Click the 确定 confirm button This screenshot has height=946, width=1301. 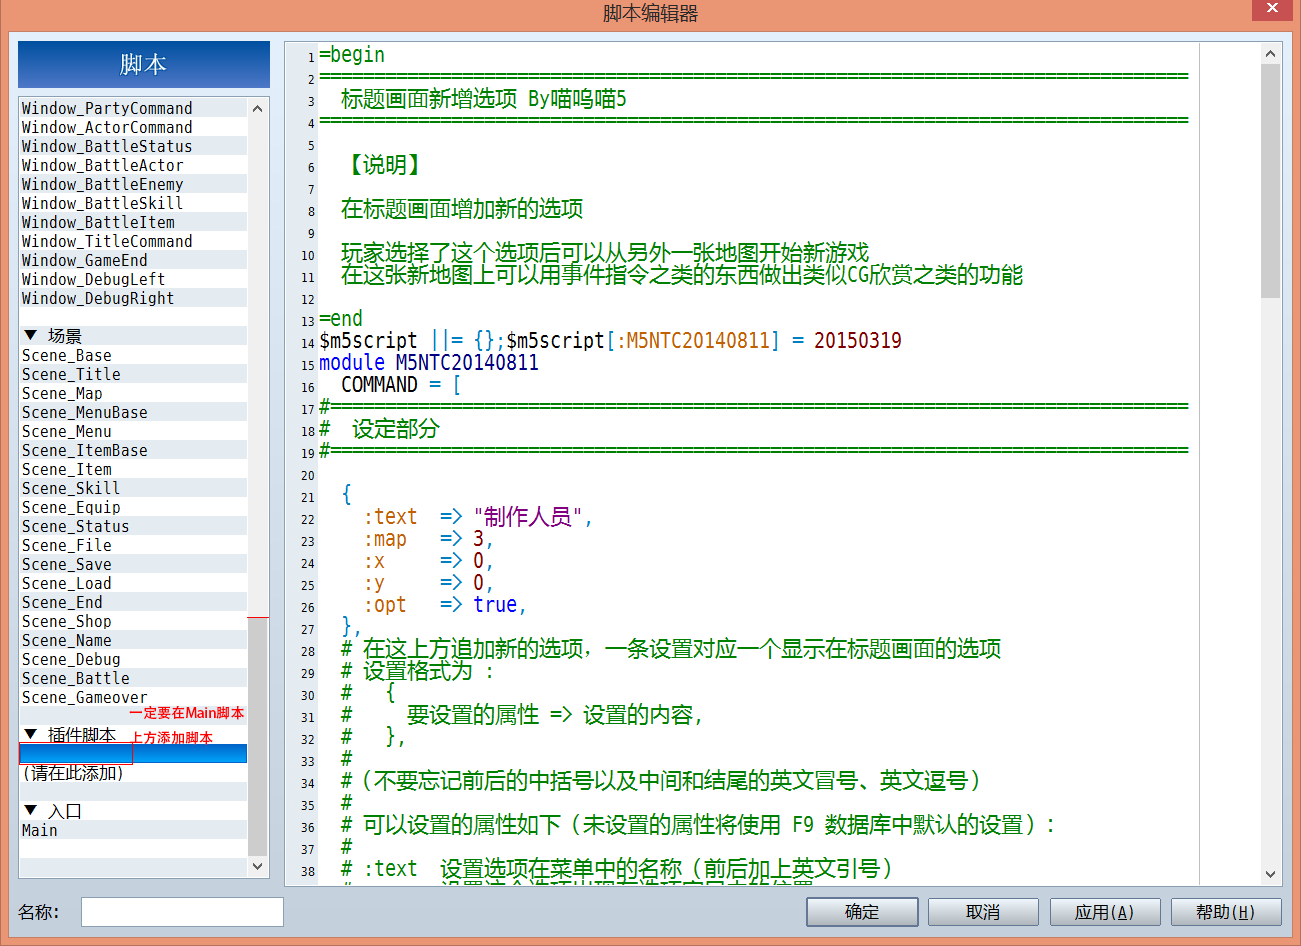tap(862, 912)
